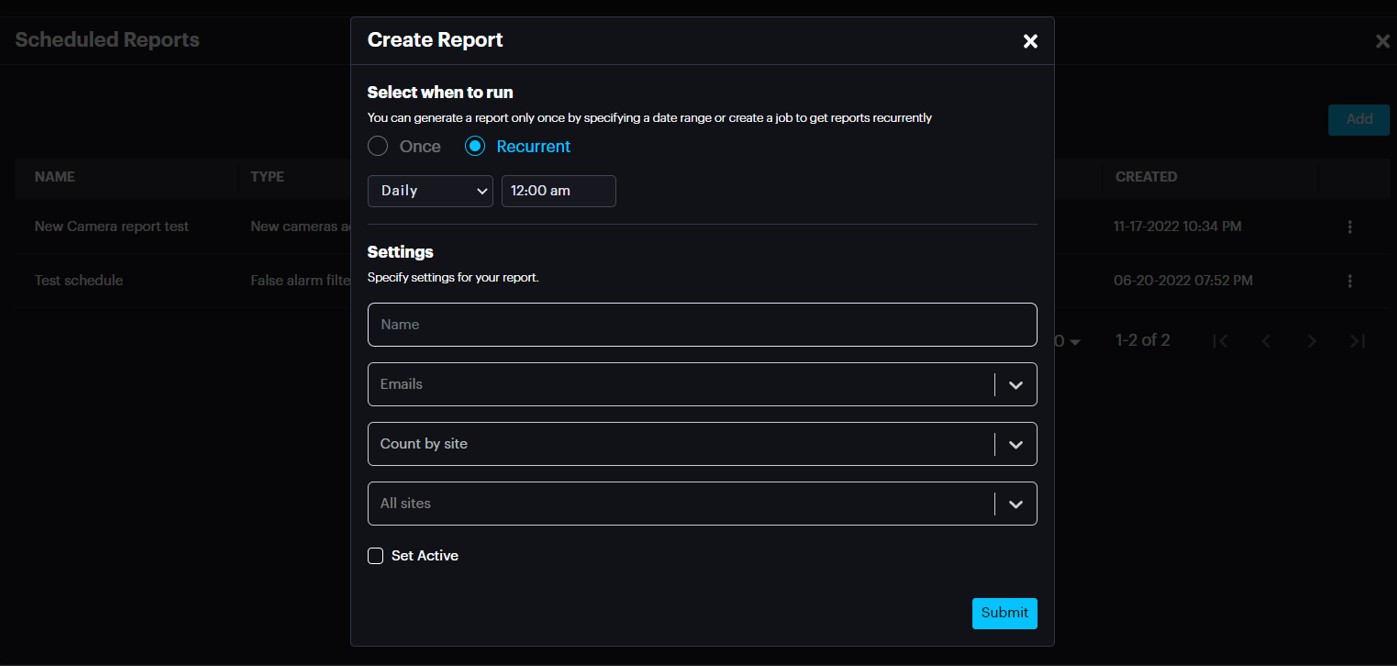The image size is (1397, 666).
Task: Sort by the CREATED column header
Action: pos(1146,177)
